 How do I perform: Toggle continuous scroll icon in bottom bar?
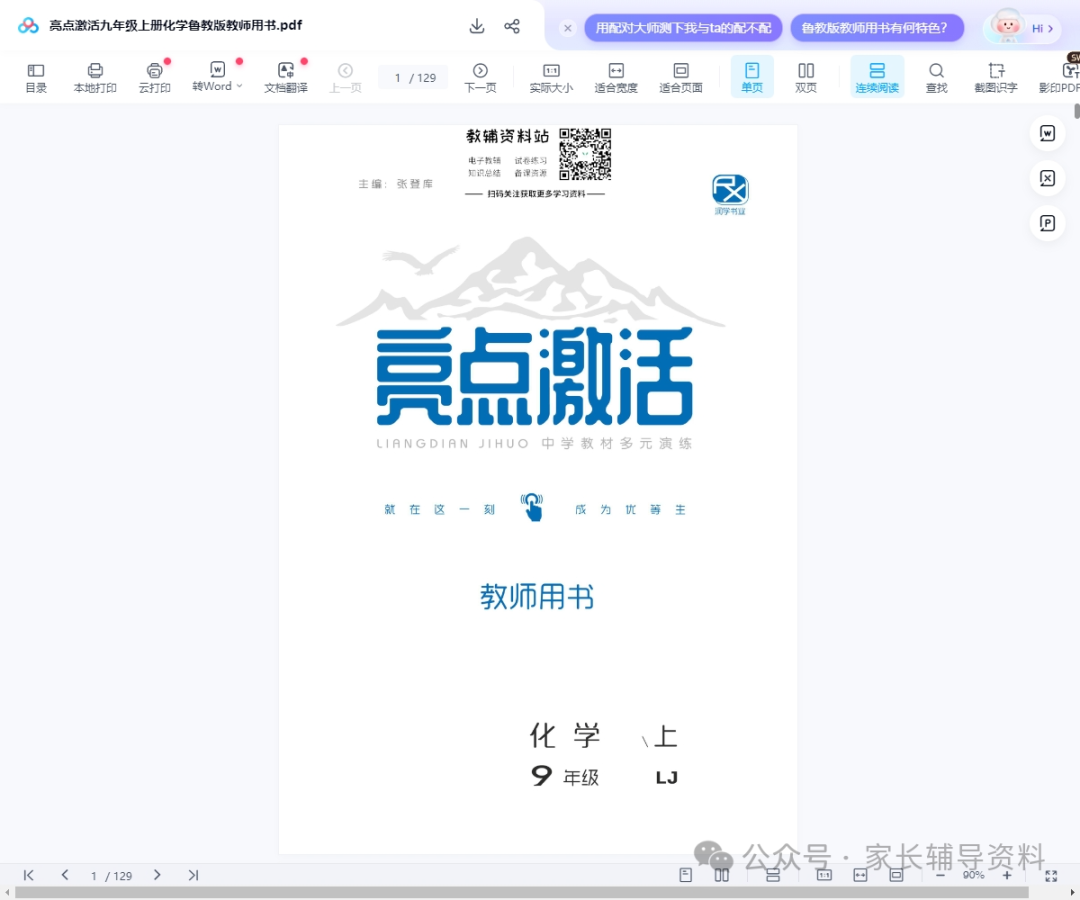click(x=773, y=875)
